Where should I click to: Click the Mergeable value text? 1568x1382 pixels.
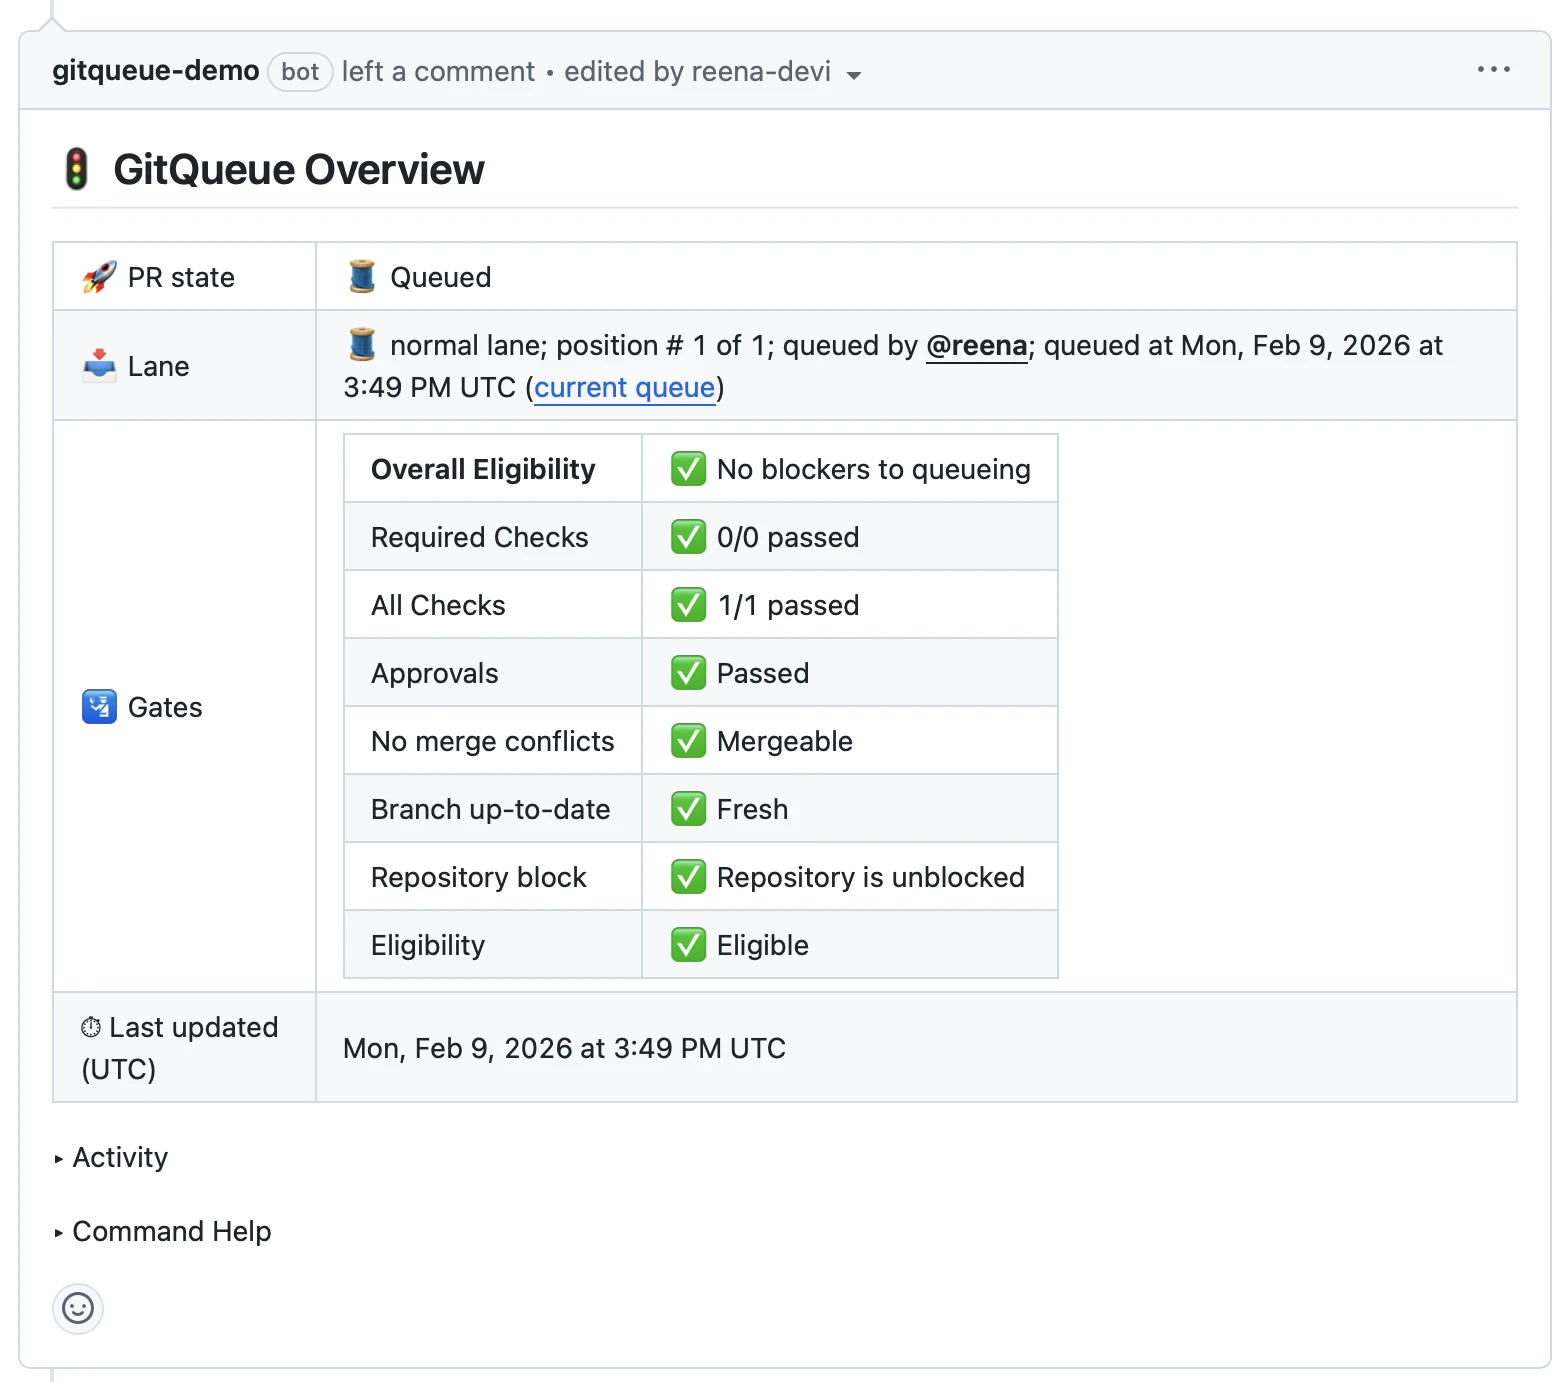(x=785, y=741)
